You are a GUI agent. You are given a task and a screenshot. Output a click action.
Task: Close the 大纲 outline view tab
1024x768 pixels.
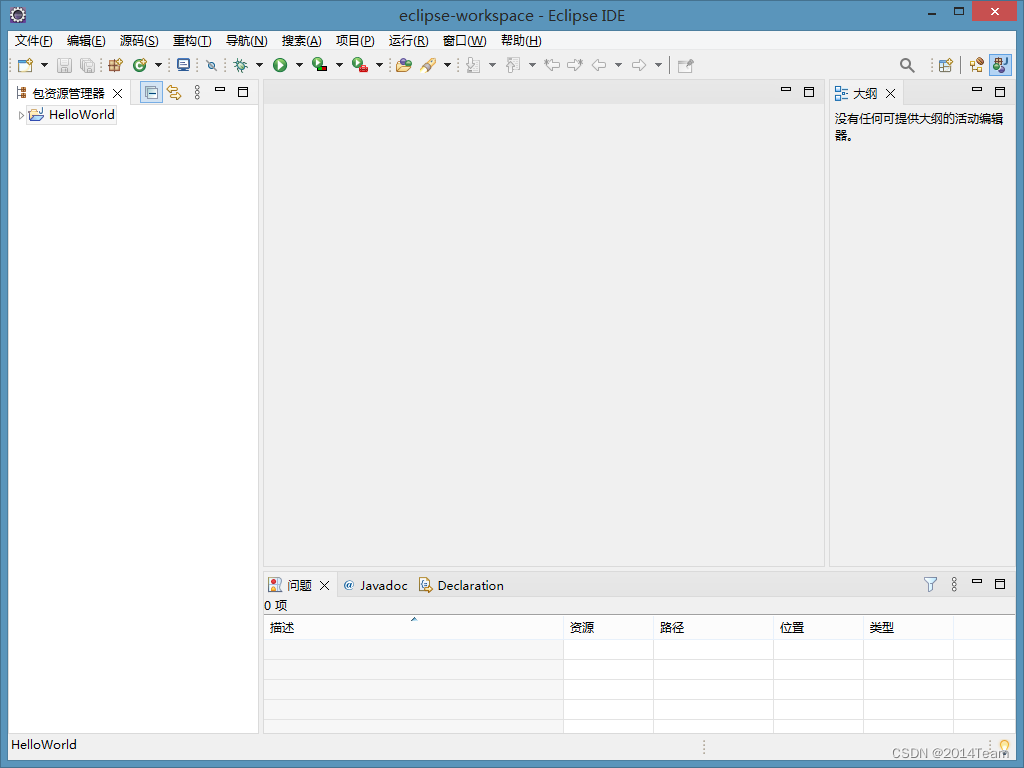click(x=888, y=93)
